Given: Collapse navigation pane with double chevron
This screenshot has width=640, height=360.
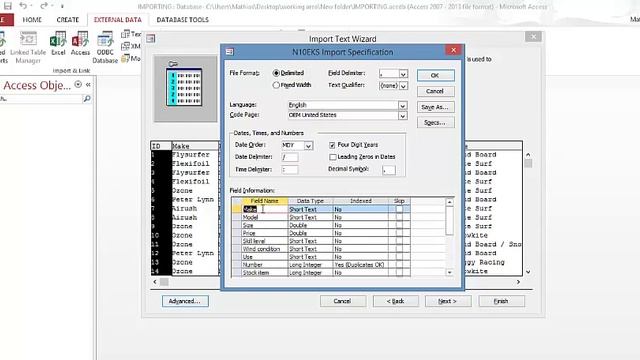Looking at the screenshot, I should tap(88, 84).
